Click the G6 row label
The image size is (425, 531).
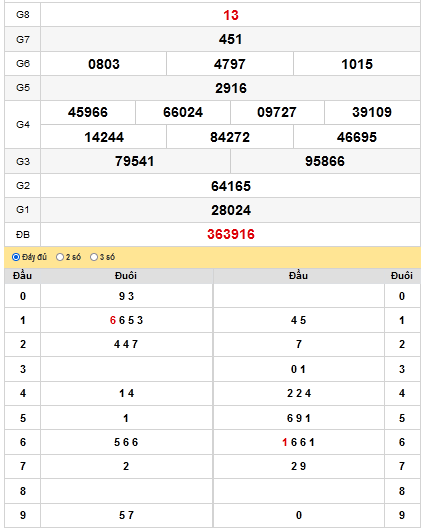coord(23,63)
